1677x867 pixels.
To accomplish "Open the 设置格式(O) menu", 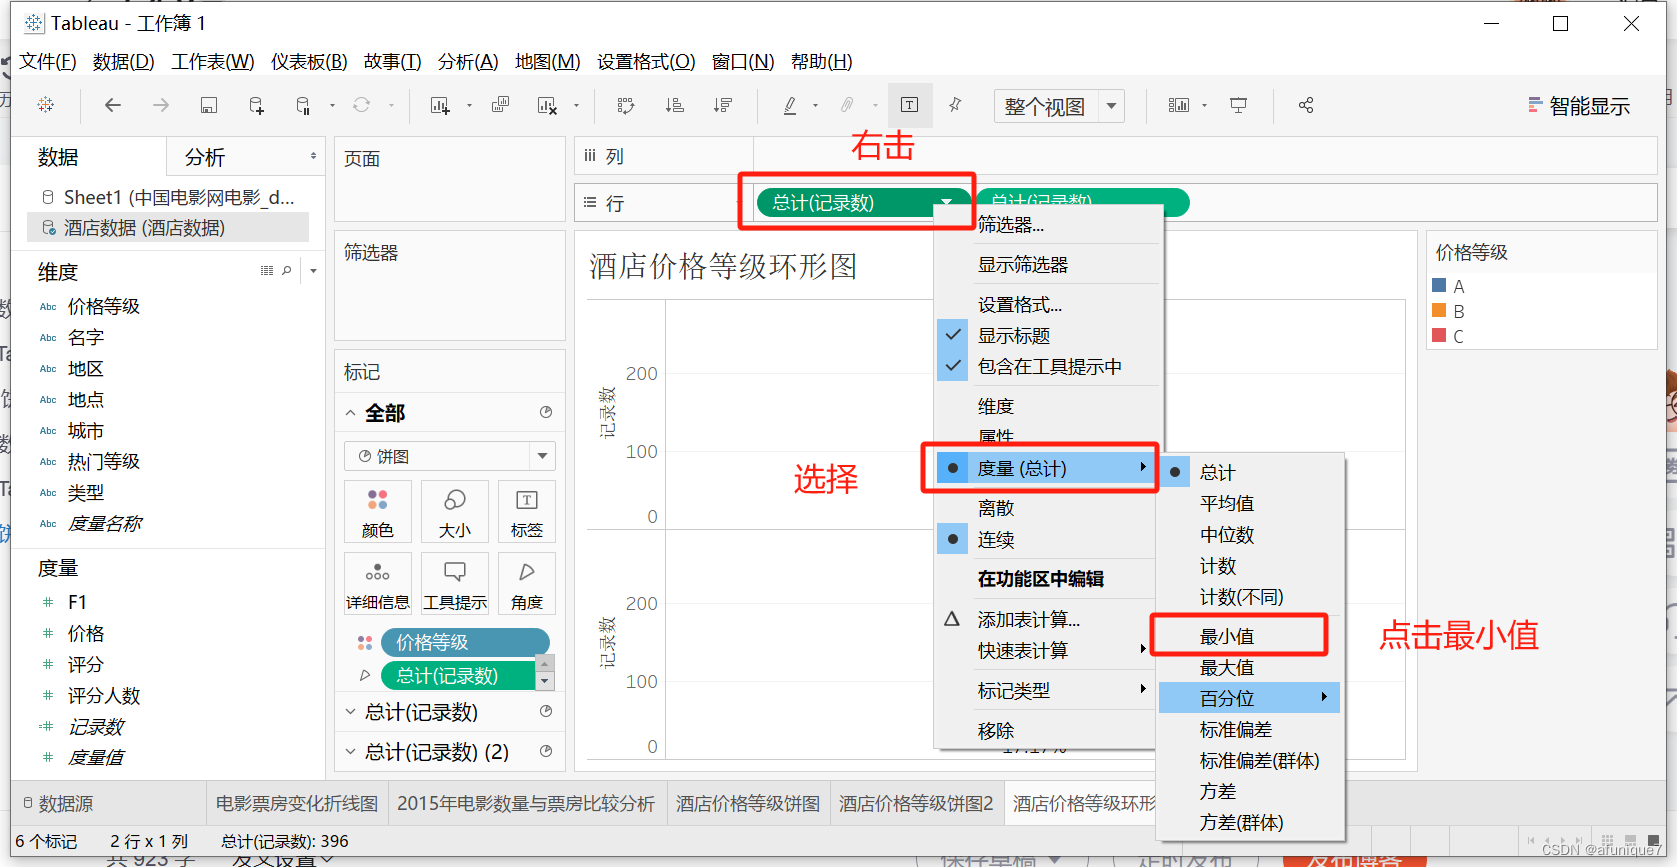I will pos(646,62).
